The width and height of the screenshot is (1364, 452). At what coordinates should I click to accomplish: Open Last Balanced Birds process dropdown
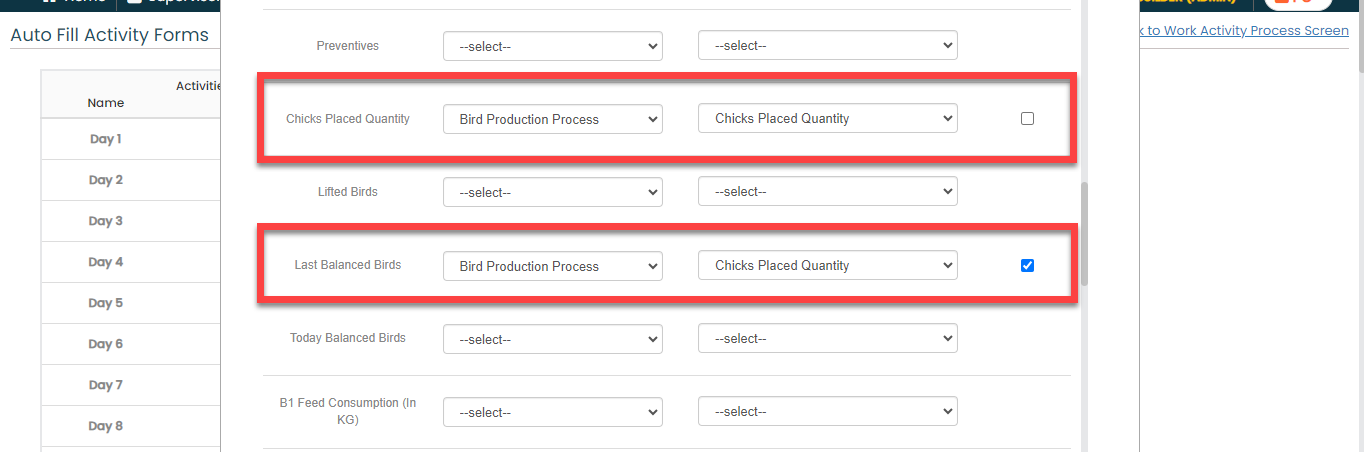tap(552, 266)
